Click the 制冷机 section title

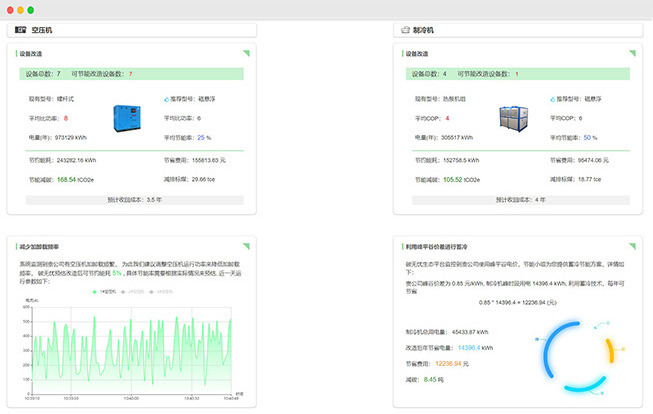pos(423,30)
